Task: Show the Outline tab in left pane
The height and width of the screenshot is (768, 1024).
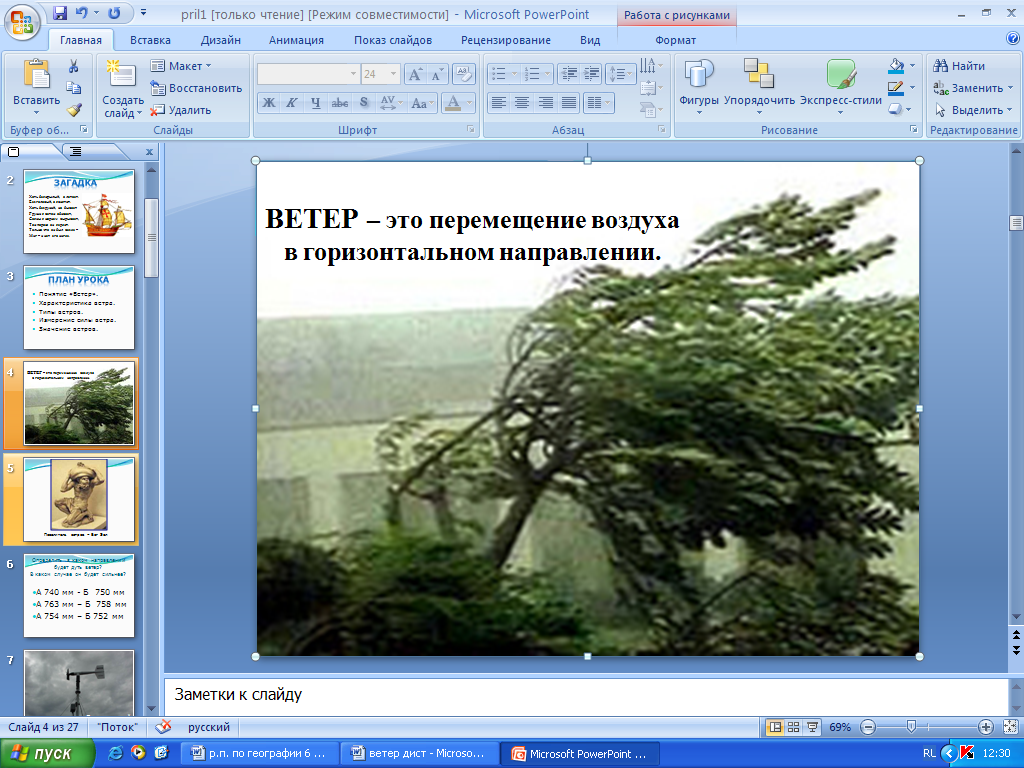Action: [76, 152]
